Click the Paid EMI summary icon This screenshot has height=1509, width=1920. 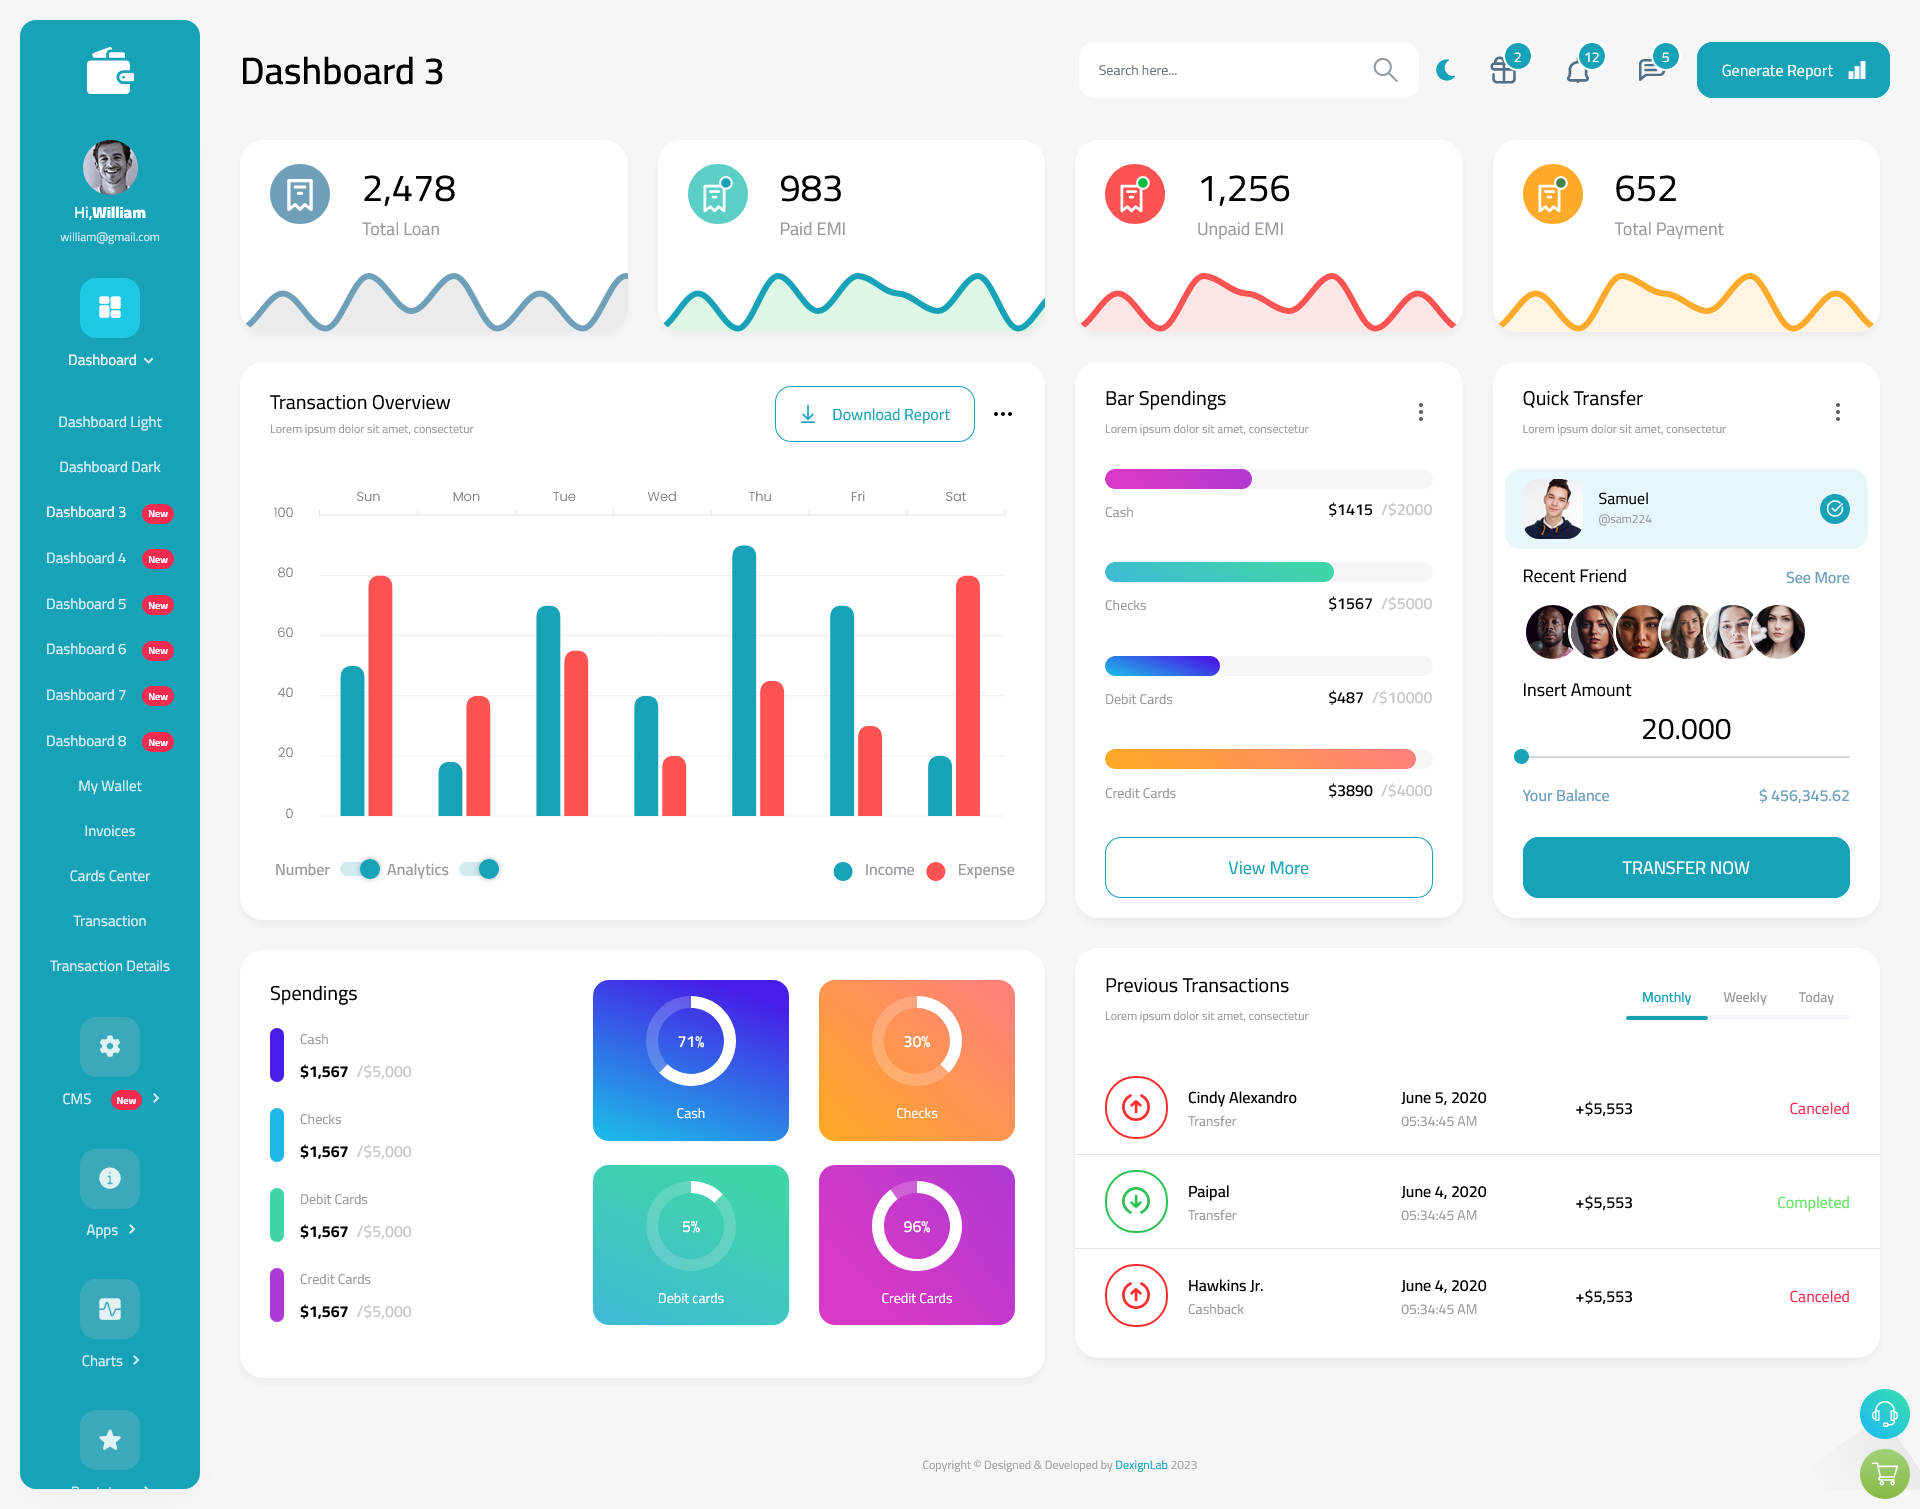point(715,189)
